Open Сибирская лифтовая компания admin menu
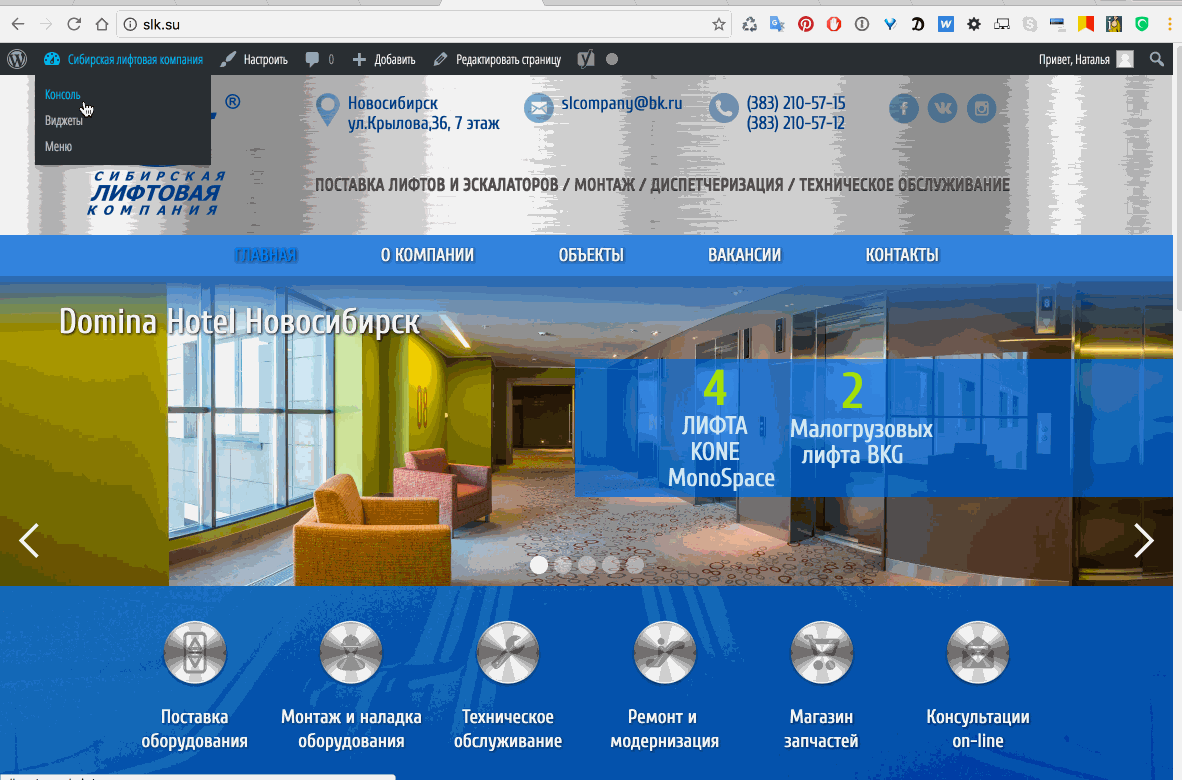The width and height of the screenshot is (1182, 780). 124,59
